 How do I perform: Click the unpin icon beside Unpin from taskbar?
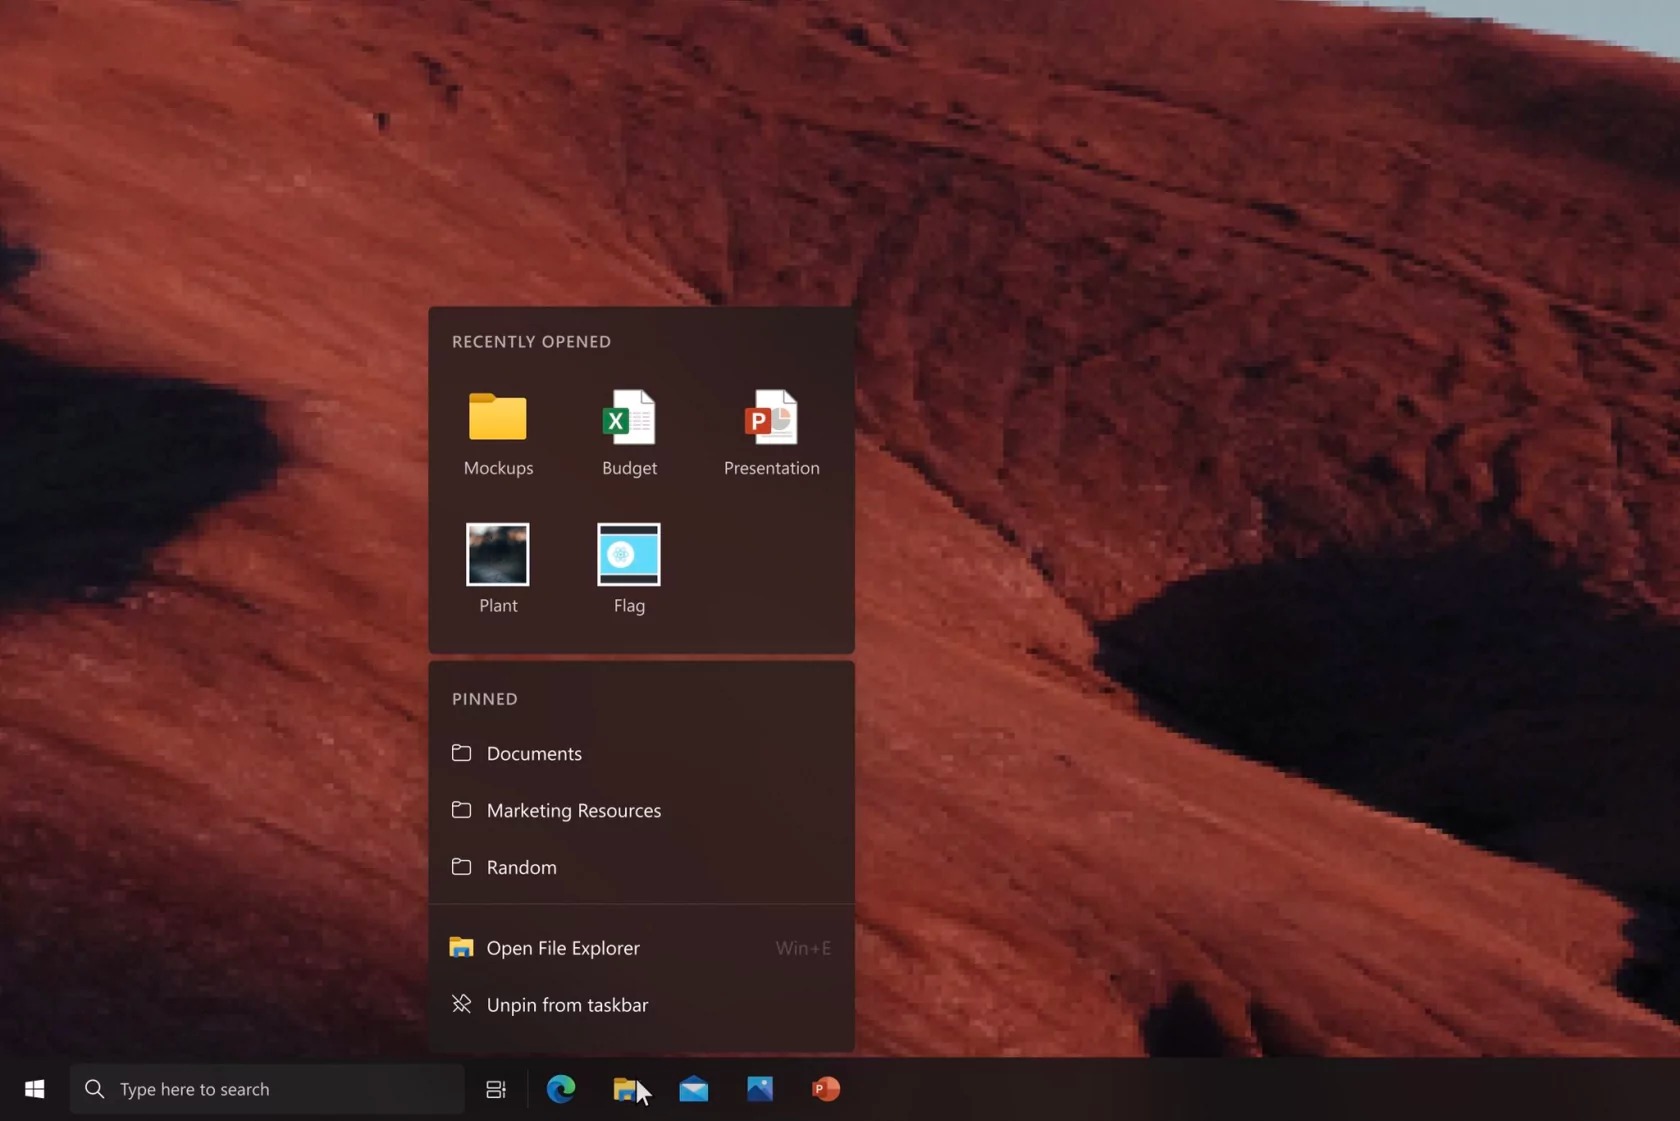pyautogui.click(x=461, y=1003)
